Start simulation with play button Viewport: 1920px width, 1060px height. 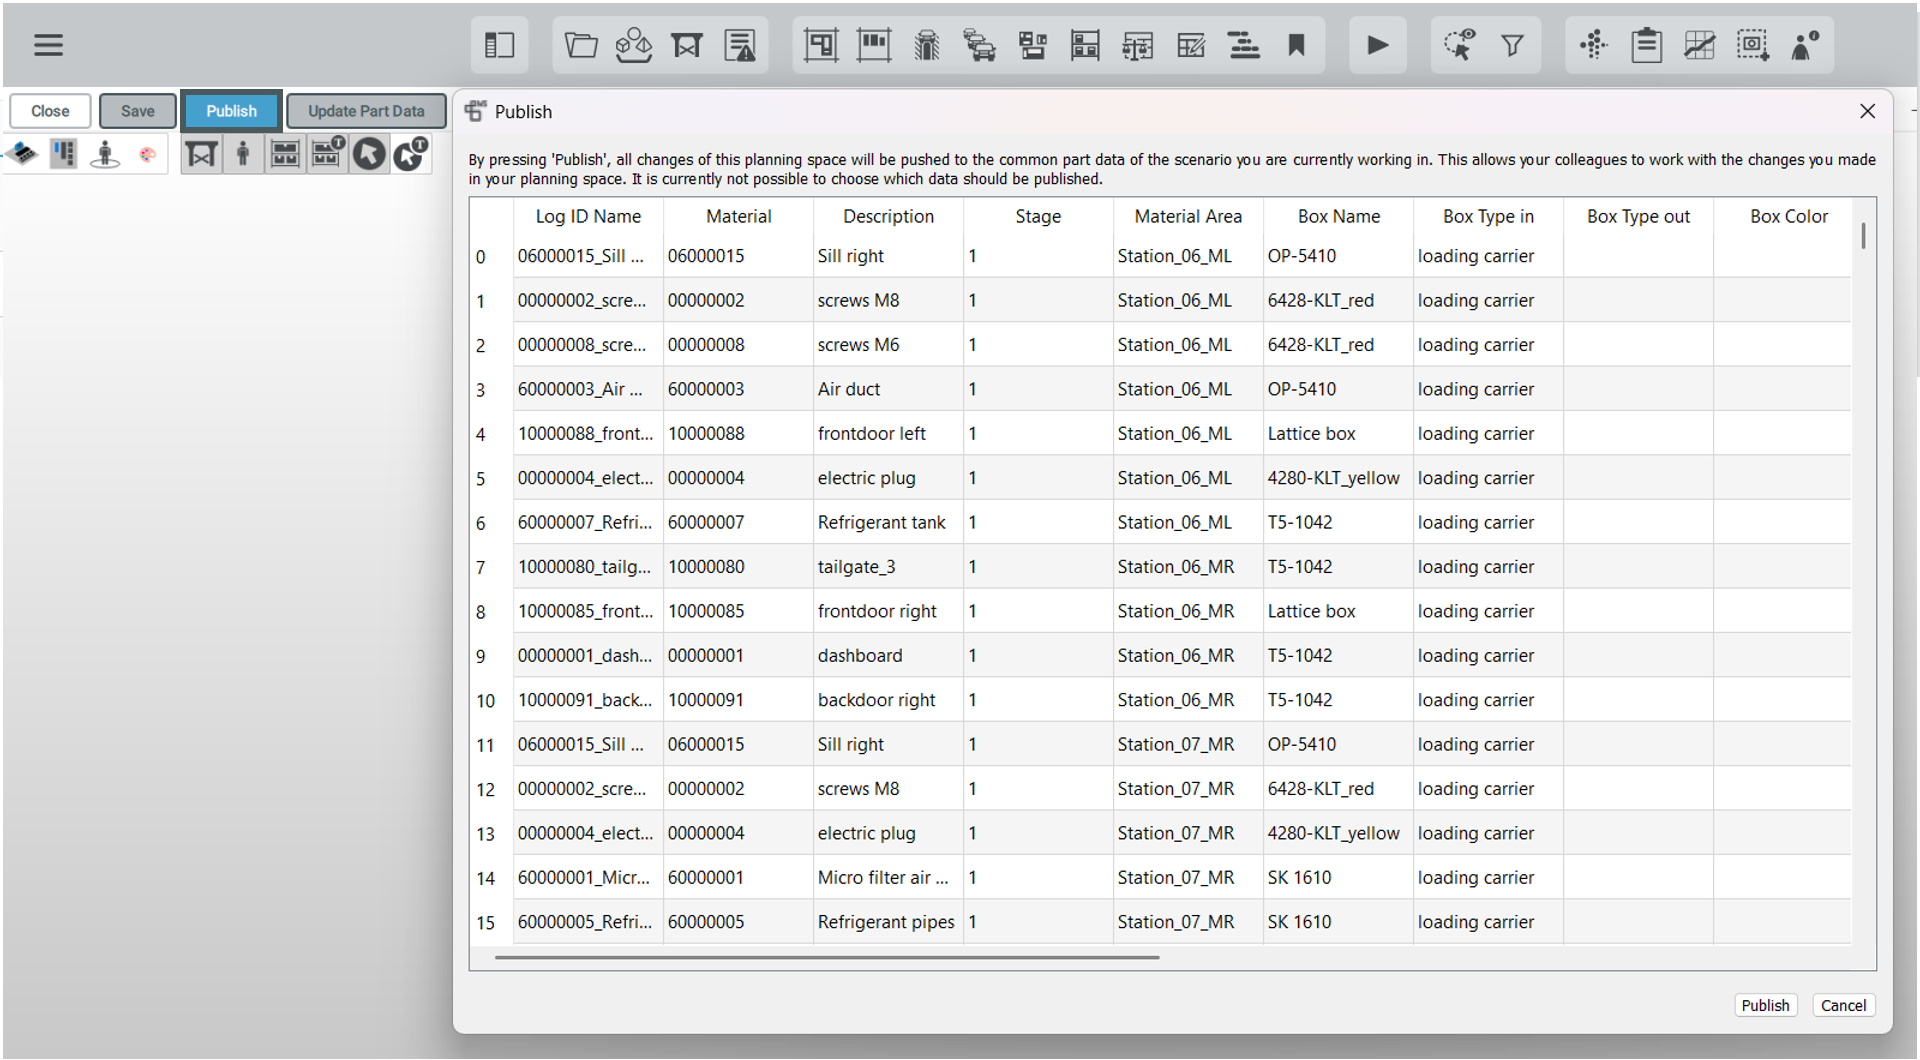point(1378,45)
